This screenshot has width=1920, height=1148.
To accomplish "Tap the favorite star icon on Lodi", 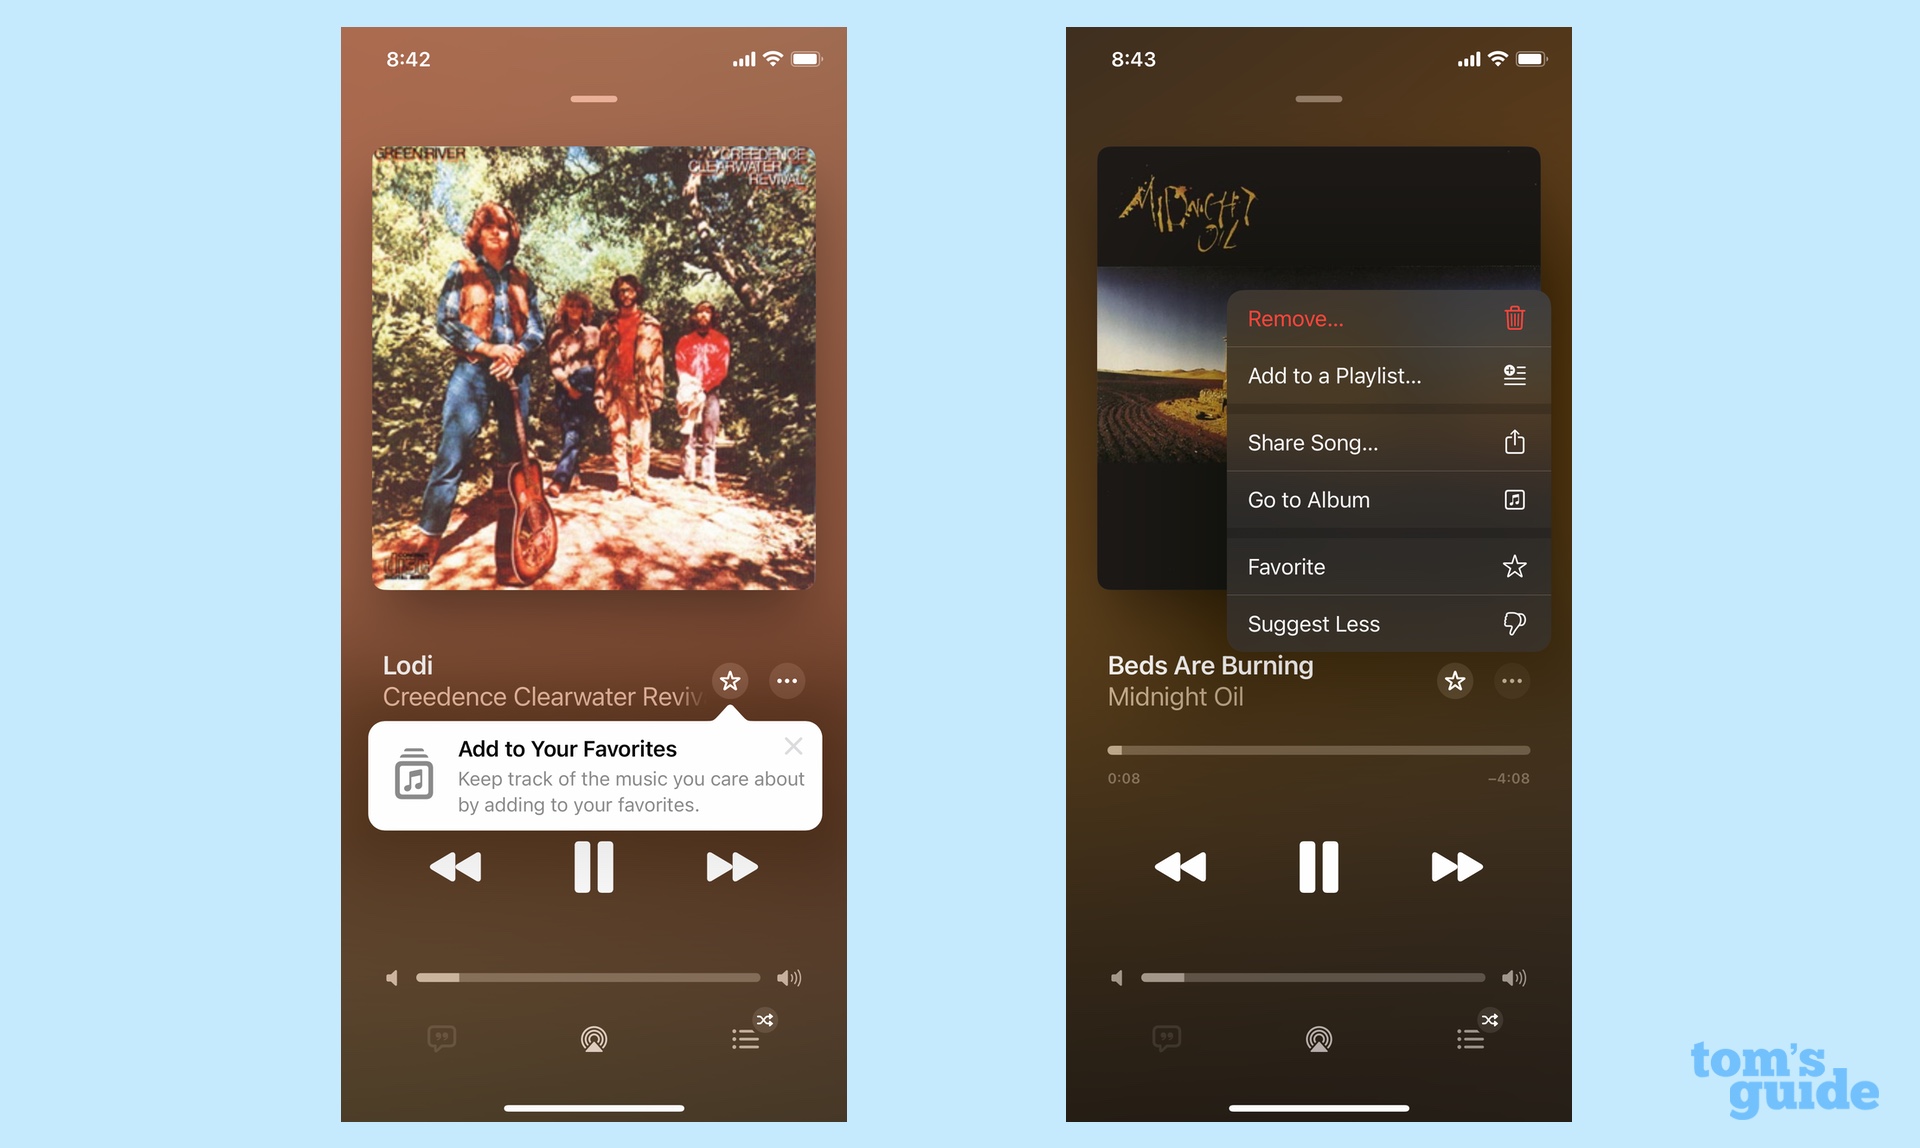I will pyautogui.click(x=730, y=681).
